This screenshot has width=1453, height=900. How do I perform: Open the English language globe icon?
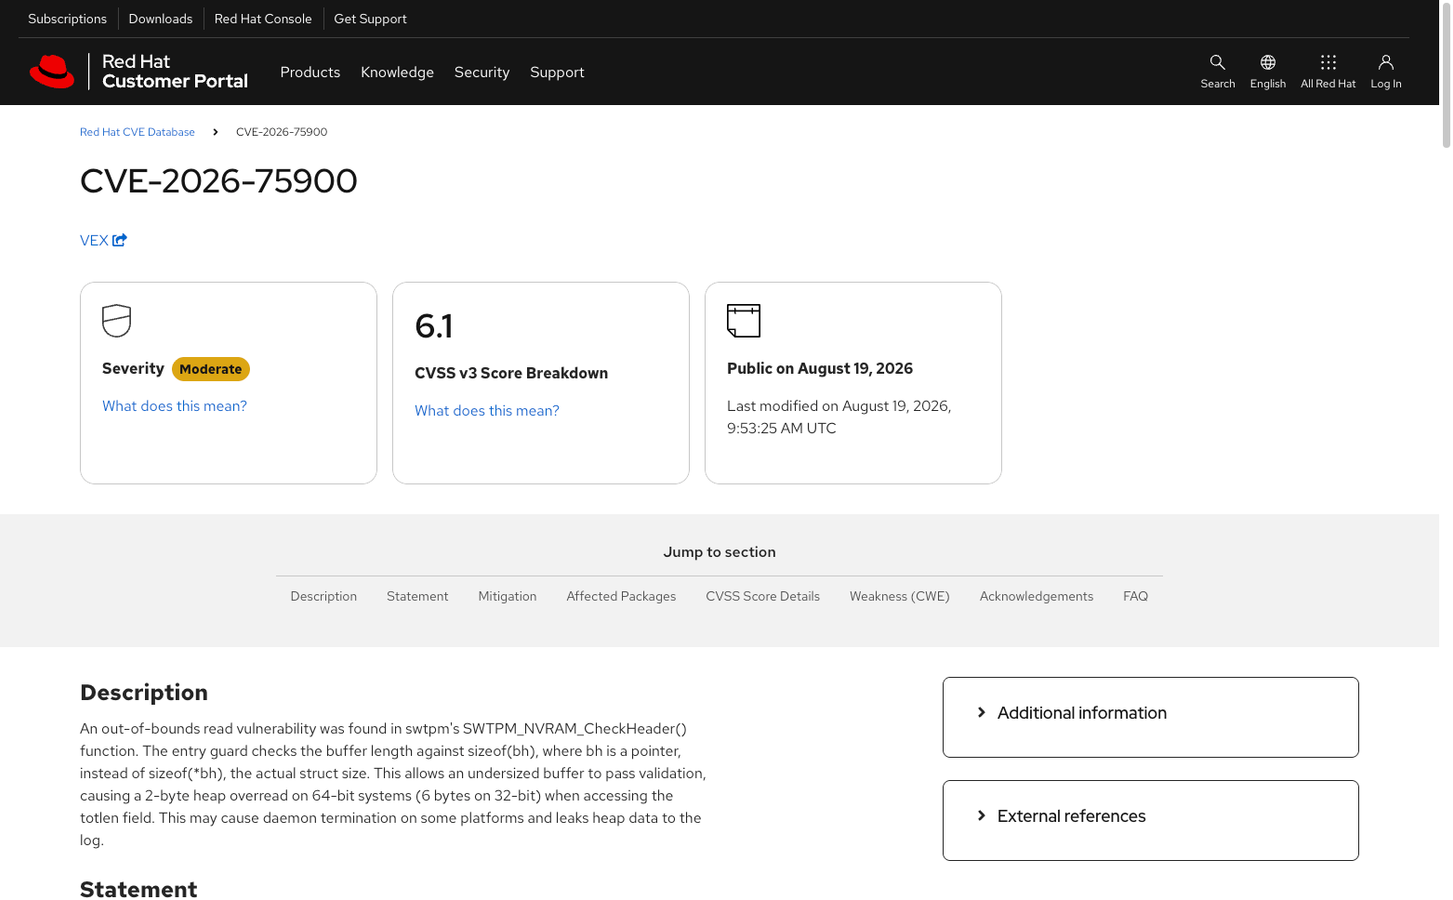(x=1267, y=62)
